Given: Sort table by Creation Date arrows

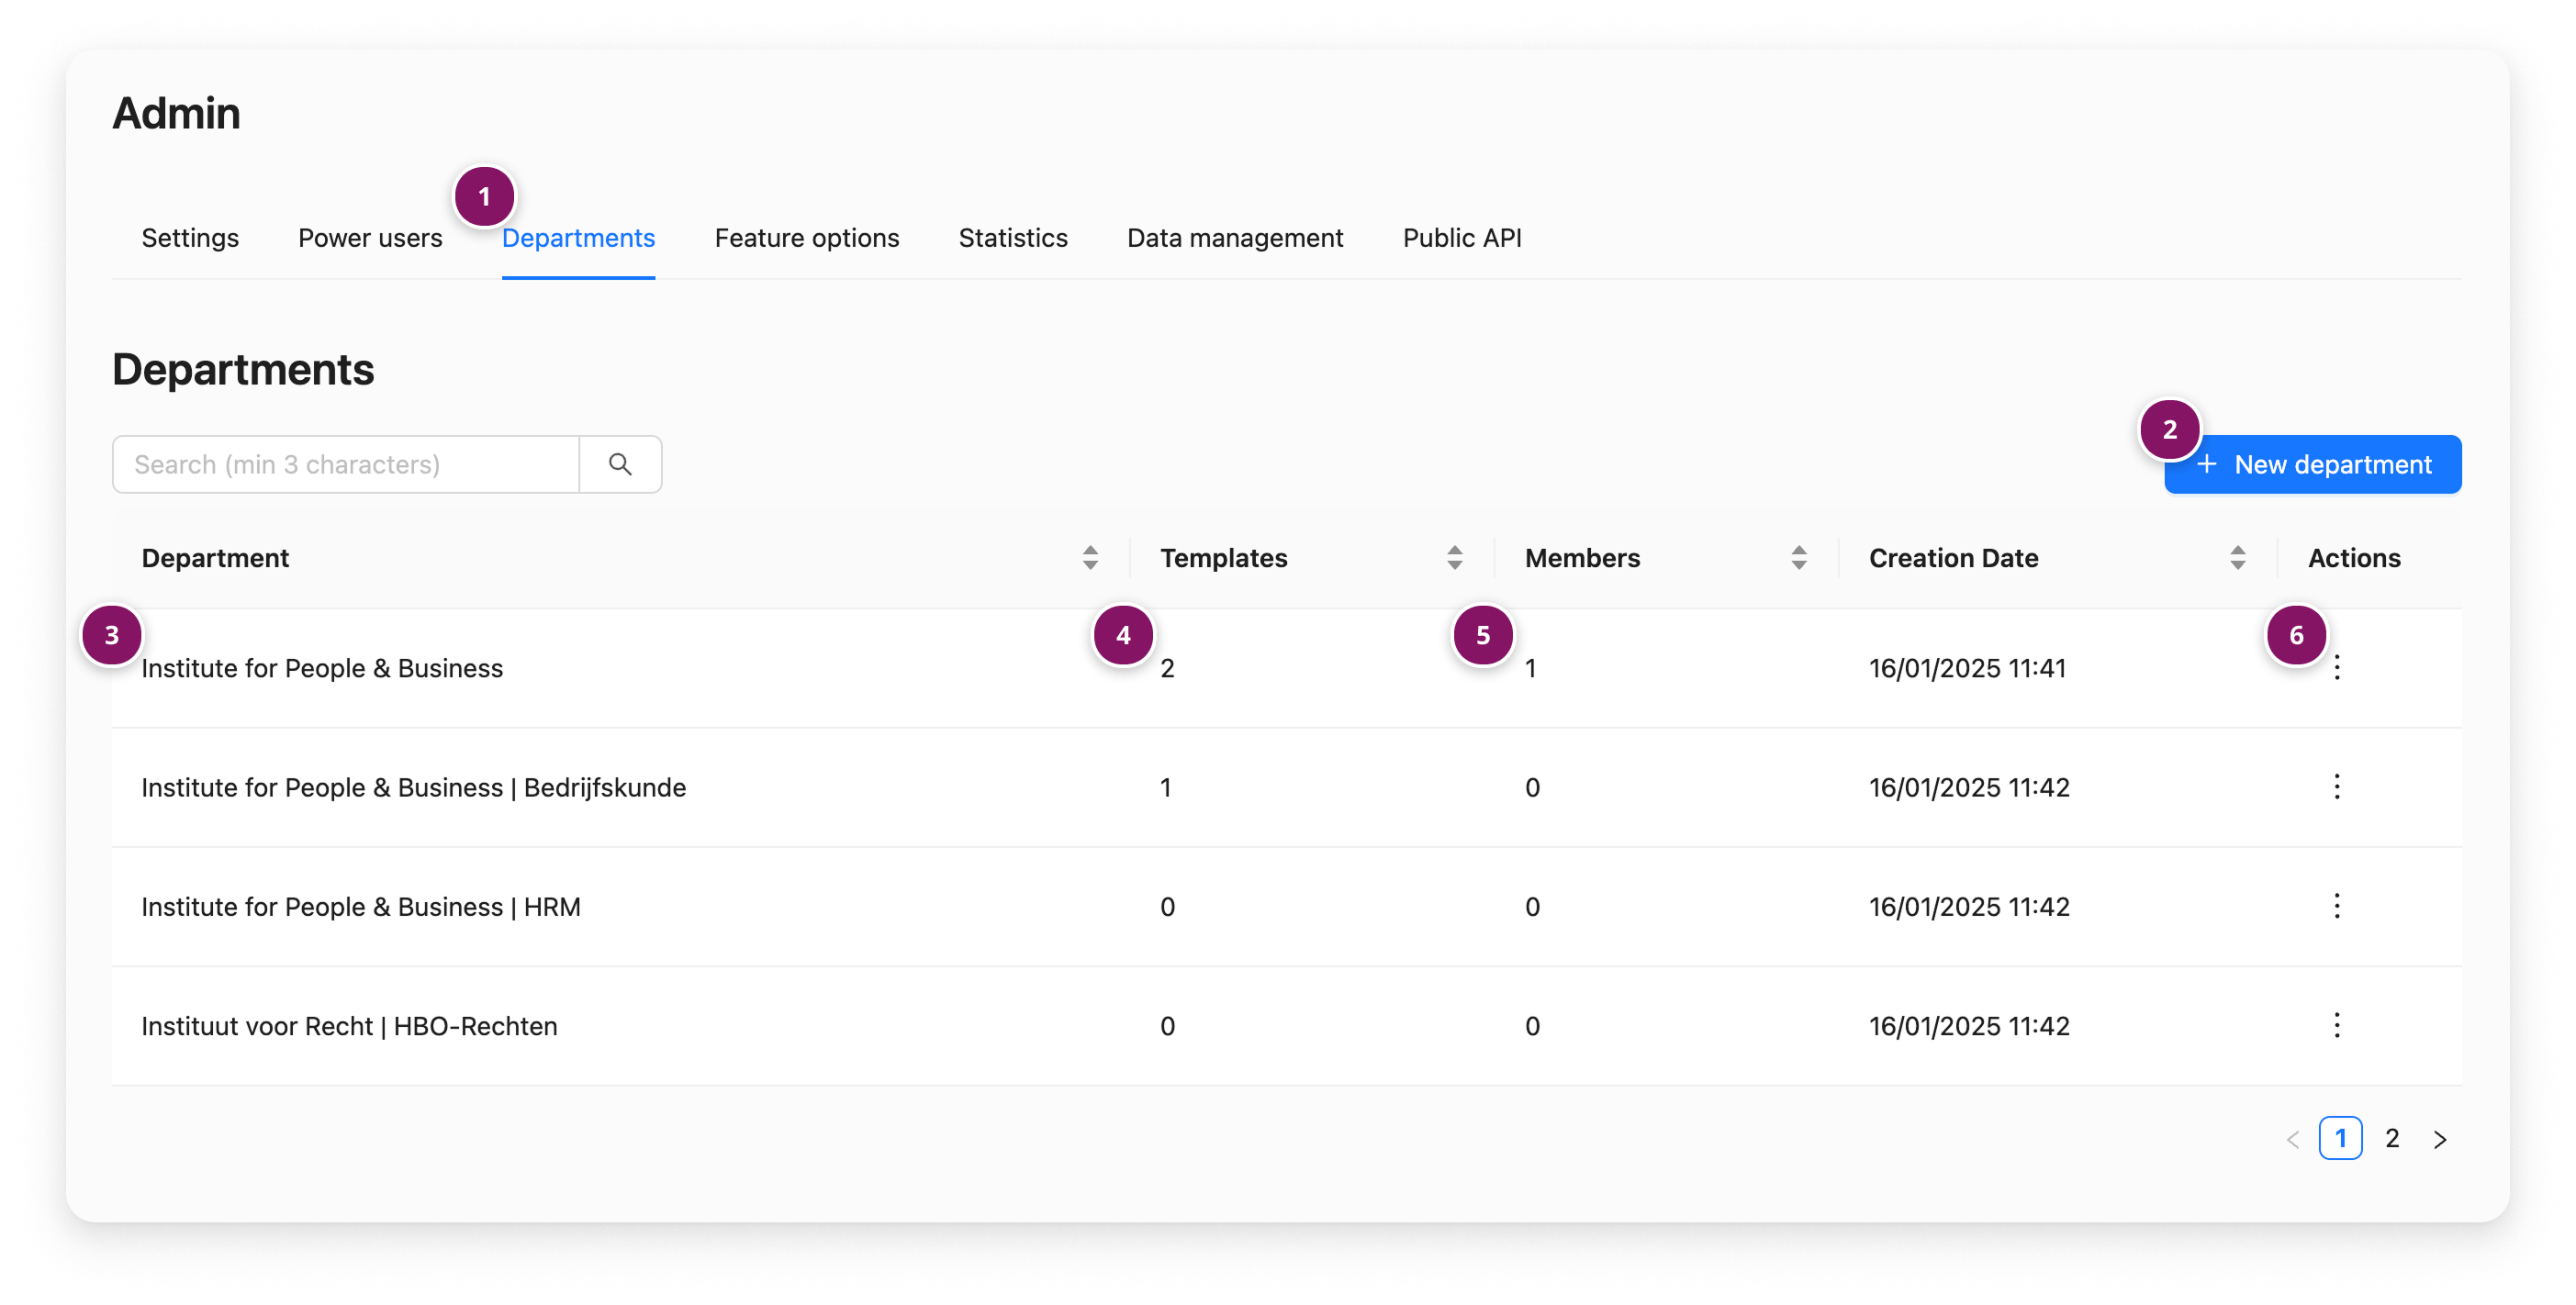Looking at the screenshot, I should coord(2237,558).
